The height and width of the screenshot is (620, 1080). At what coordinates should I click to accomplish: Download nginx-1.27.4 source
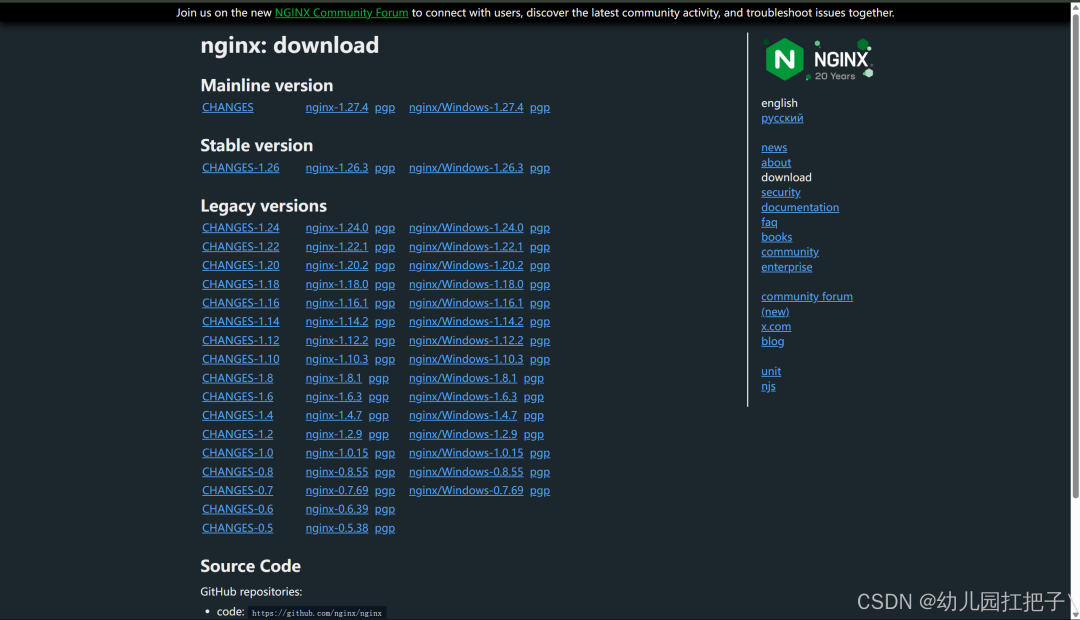coord(337,107)
